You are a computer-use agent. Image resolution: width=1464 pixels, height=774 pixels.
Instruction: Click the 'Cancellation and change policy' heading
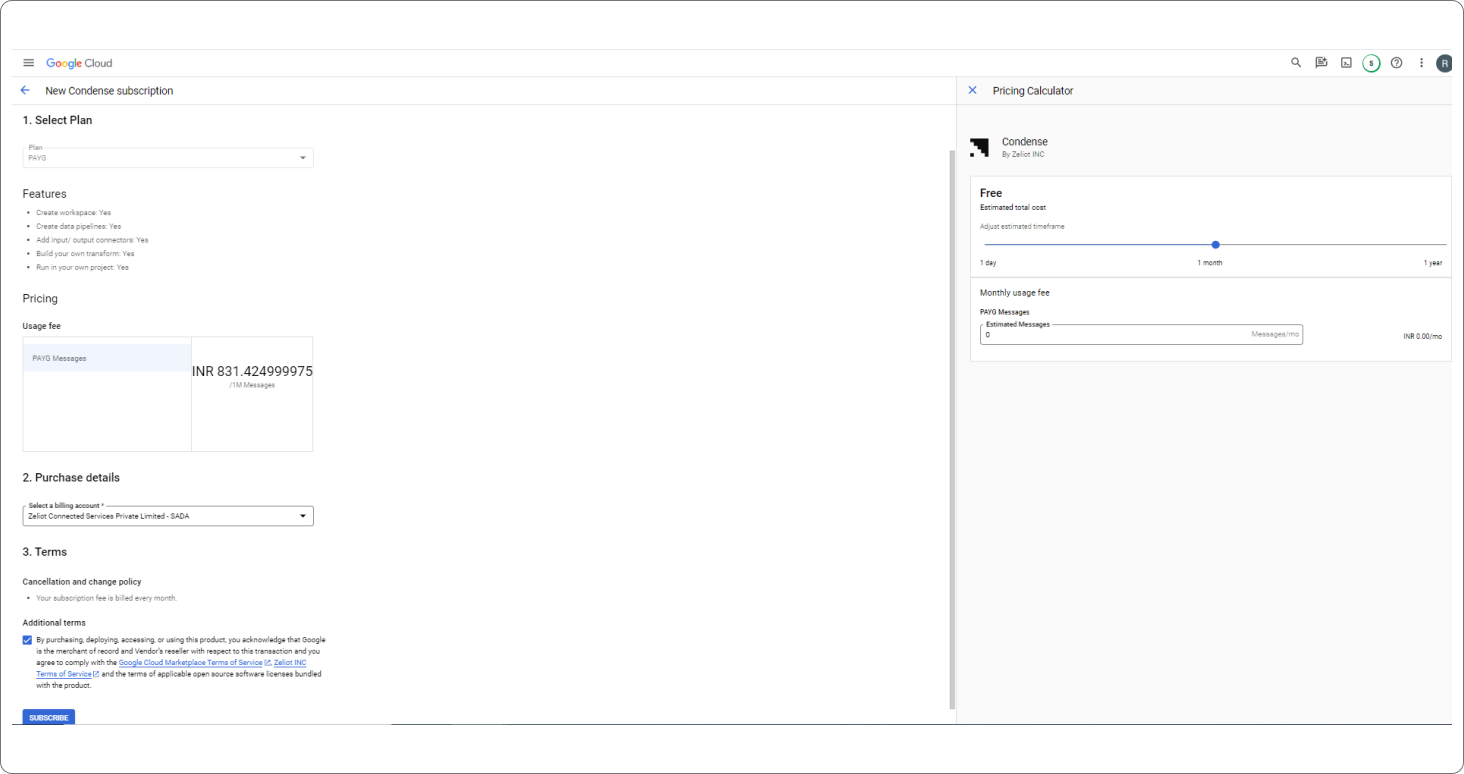click(82, 581)
